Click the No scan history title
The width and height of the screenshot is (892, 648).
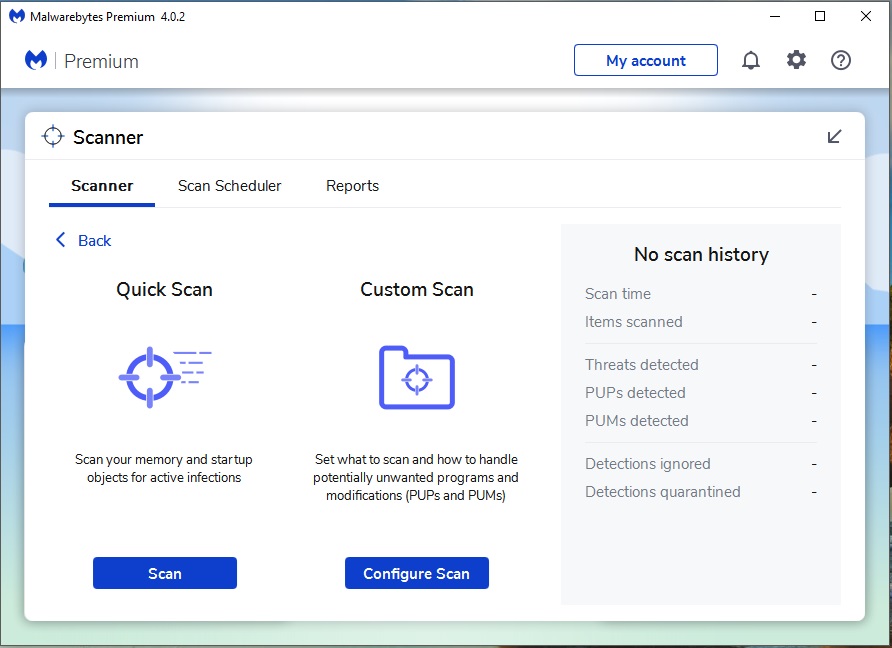click(701, 254)
